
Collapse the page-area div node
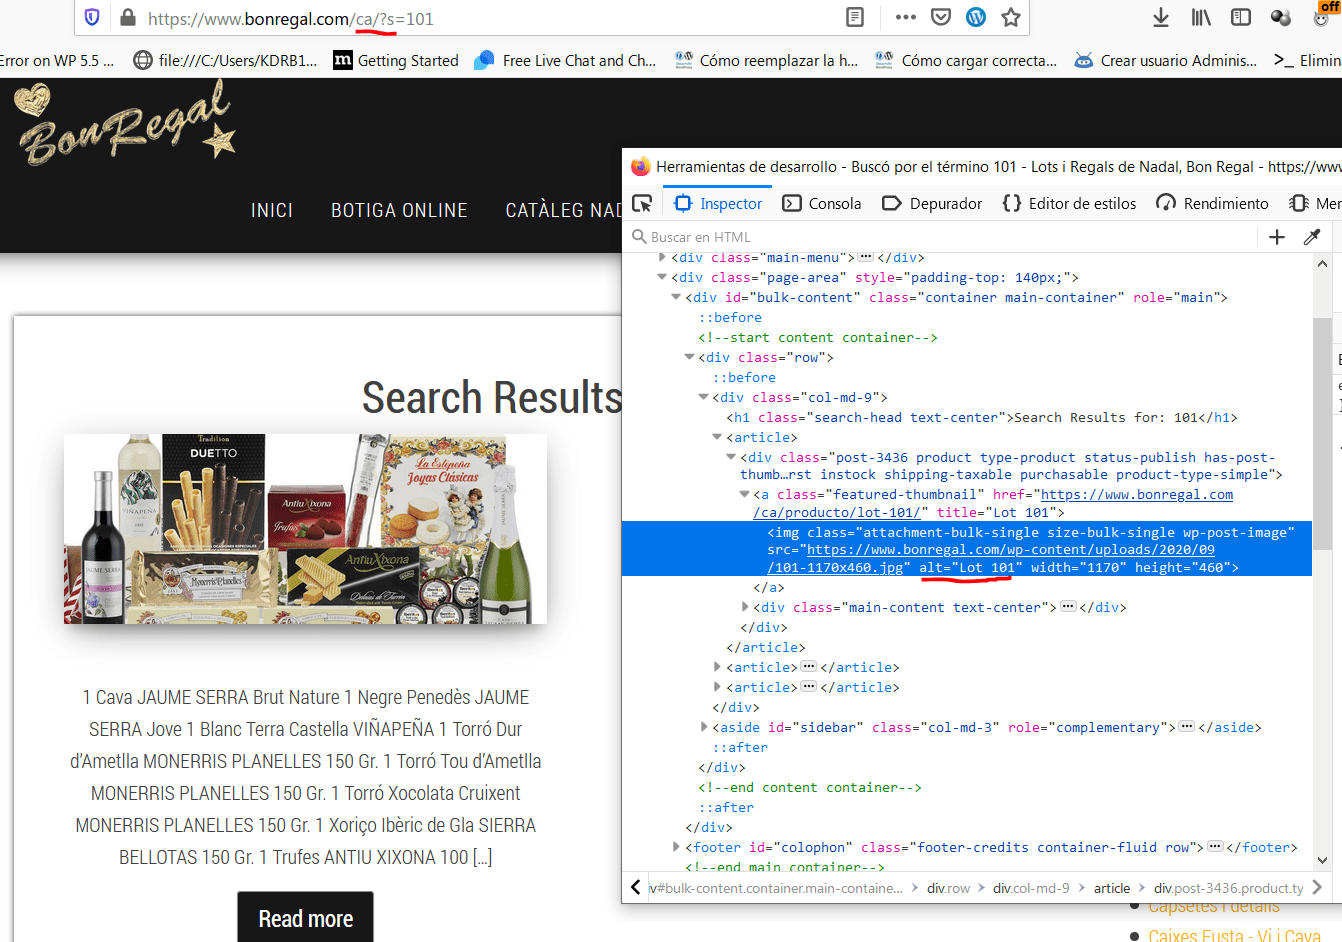tap(662, 277)
